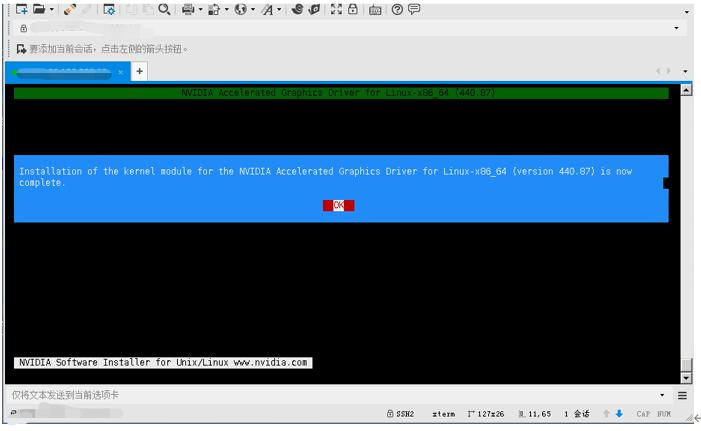This screenshot has height=431, width=701.
Task: Toggle full screen mode icon
Action: (336, 9)
